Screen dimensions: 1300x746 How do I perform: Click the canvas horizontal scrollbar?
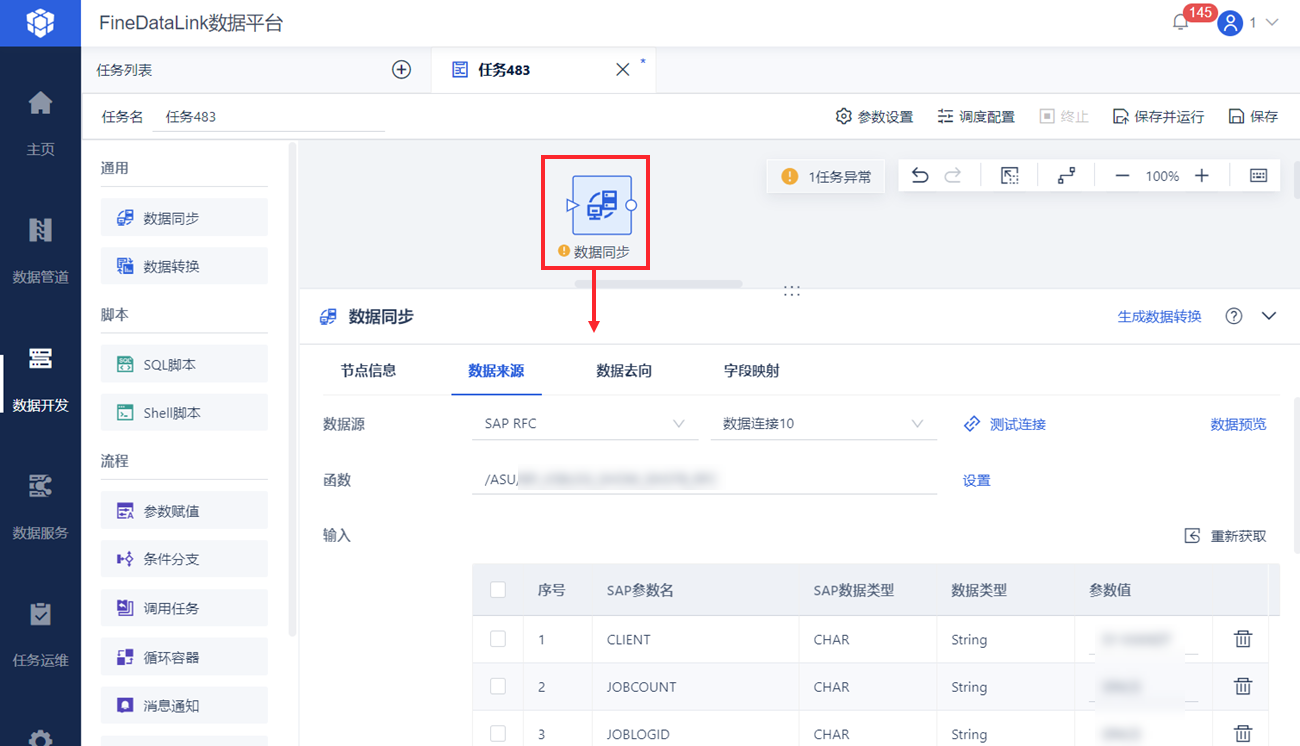click(658, 284)
